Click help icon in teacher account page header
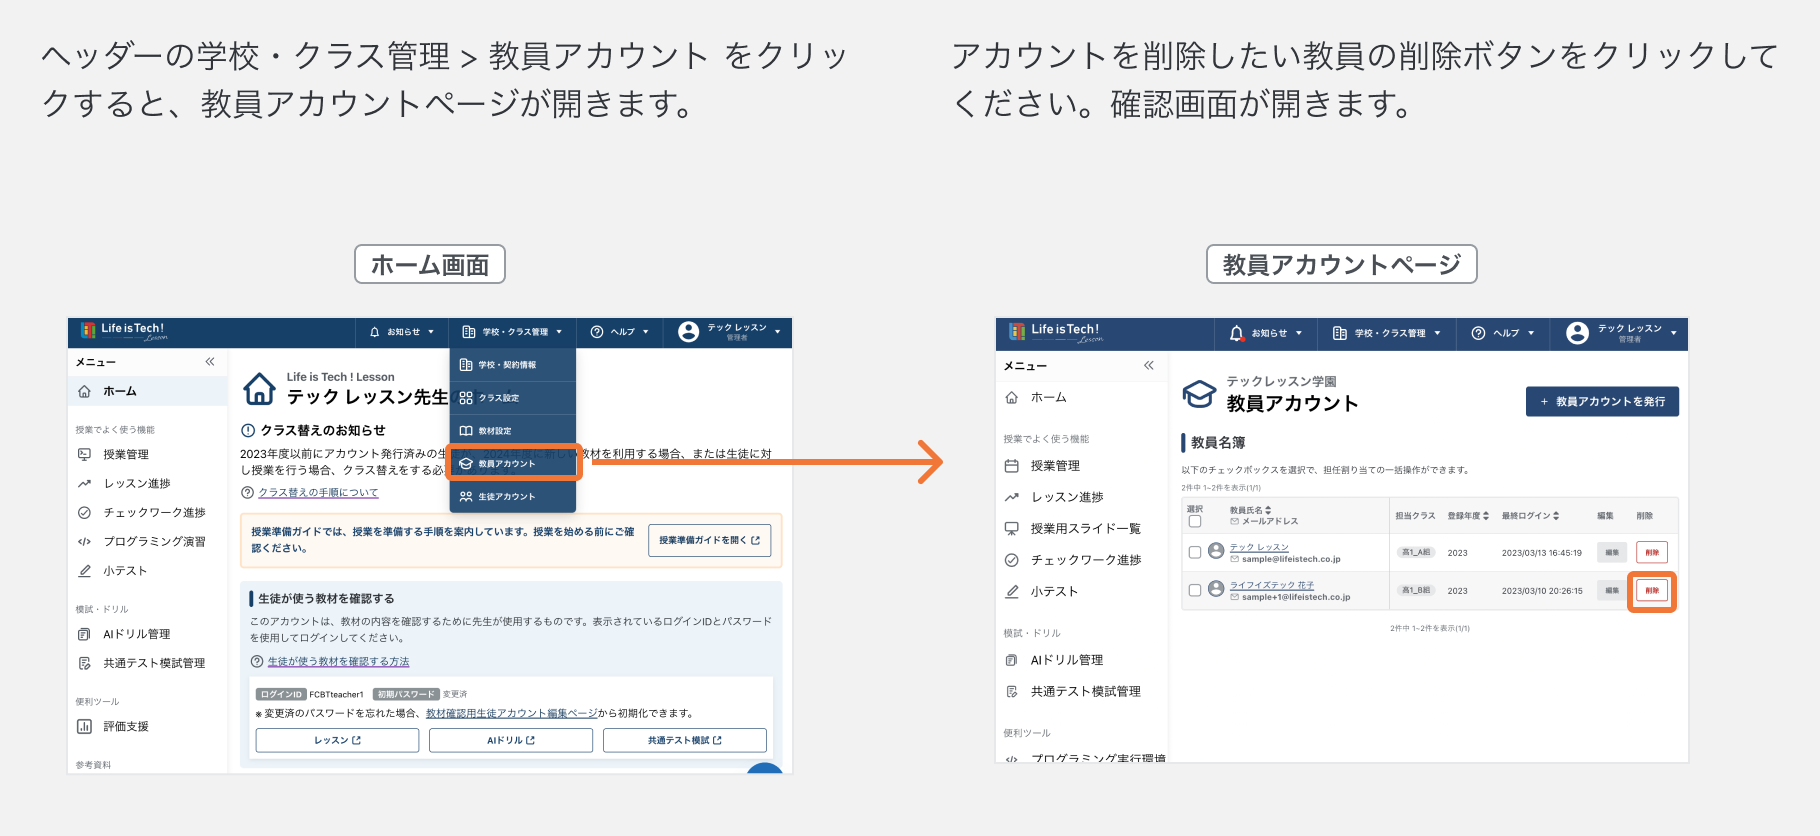This screenshot has width=1820, height=836. click(1478, 333)
